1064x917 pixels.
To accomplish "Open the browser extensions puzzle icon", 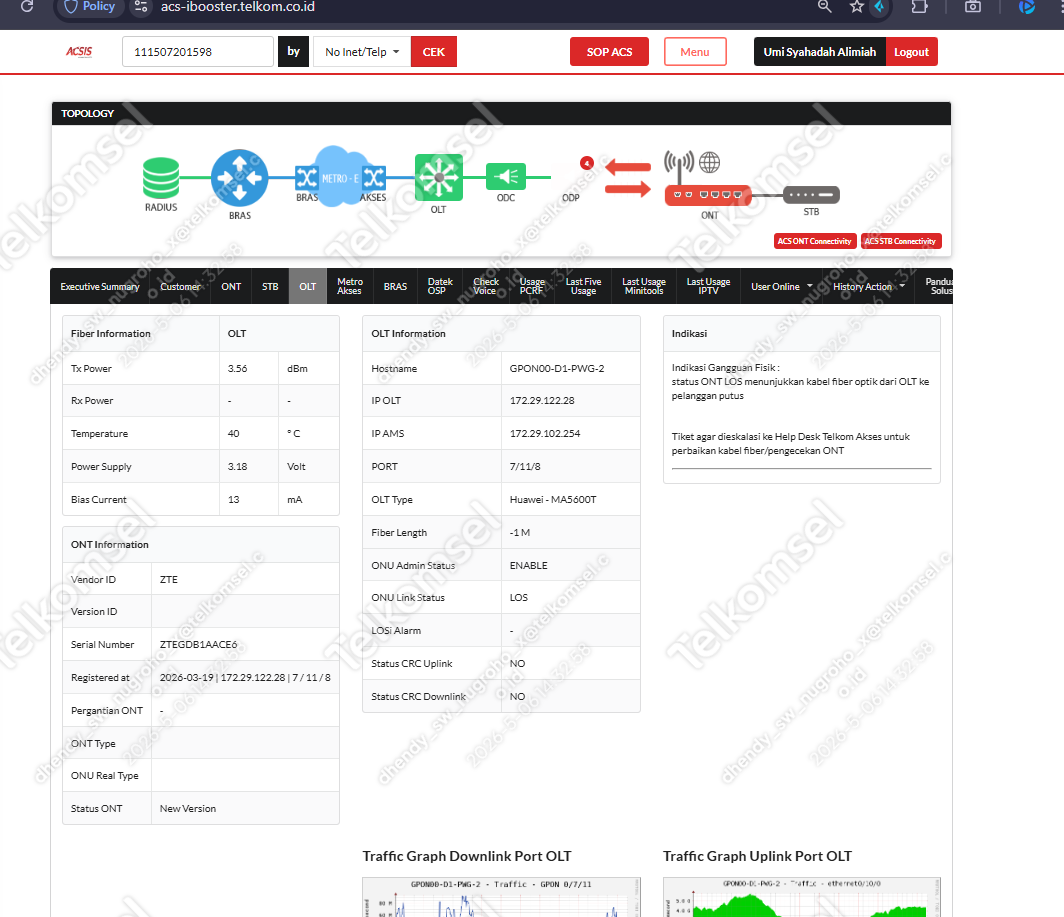I will click(919, 7).
